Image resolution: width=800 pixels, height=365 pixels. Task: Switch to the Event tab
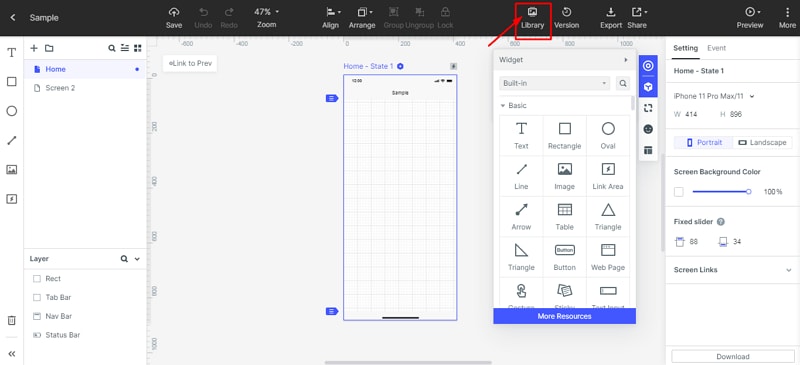[716, 48]
